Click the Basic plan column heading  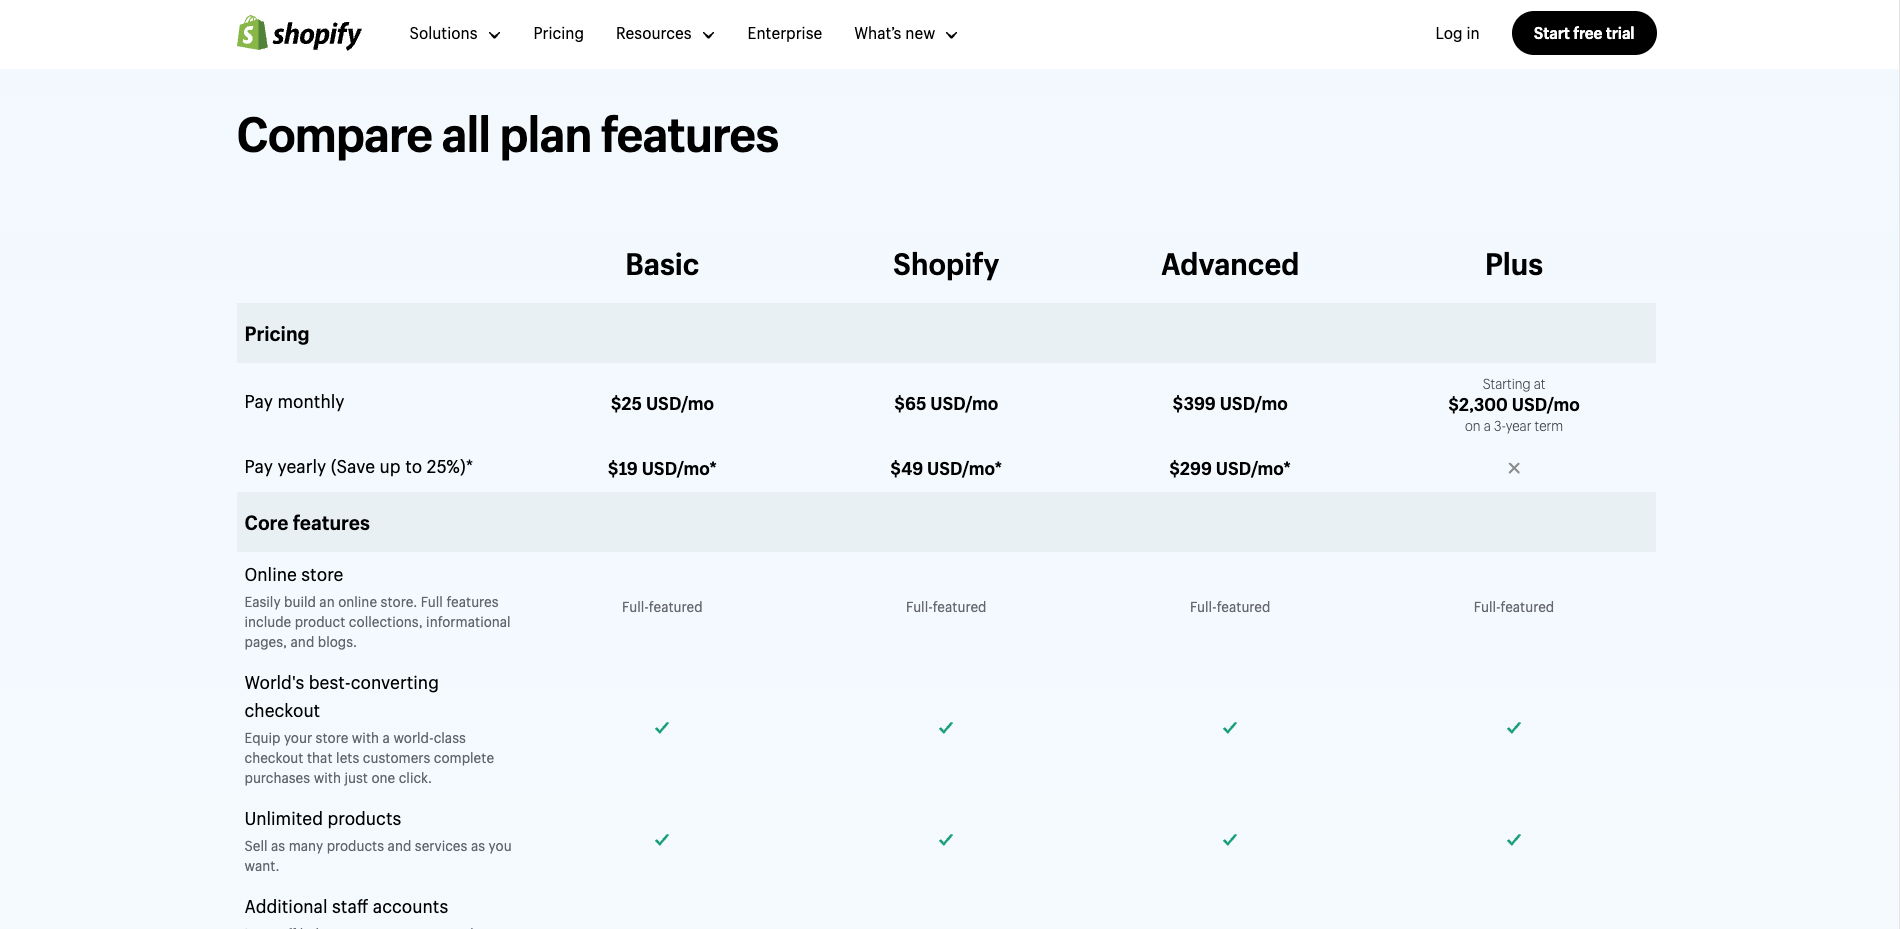[x=662, y=264]
